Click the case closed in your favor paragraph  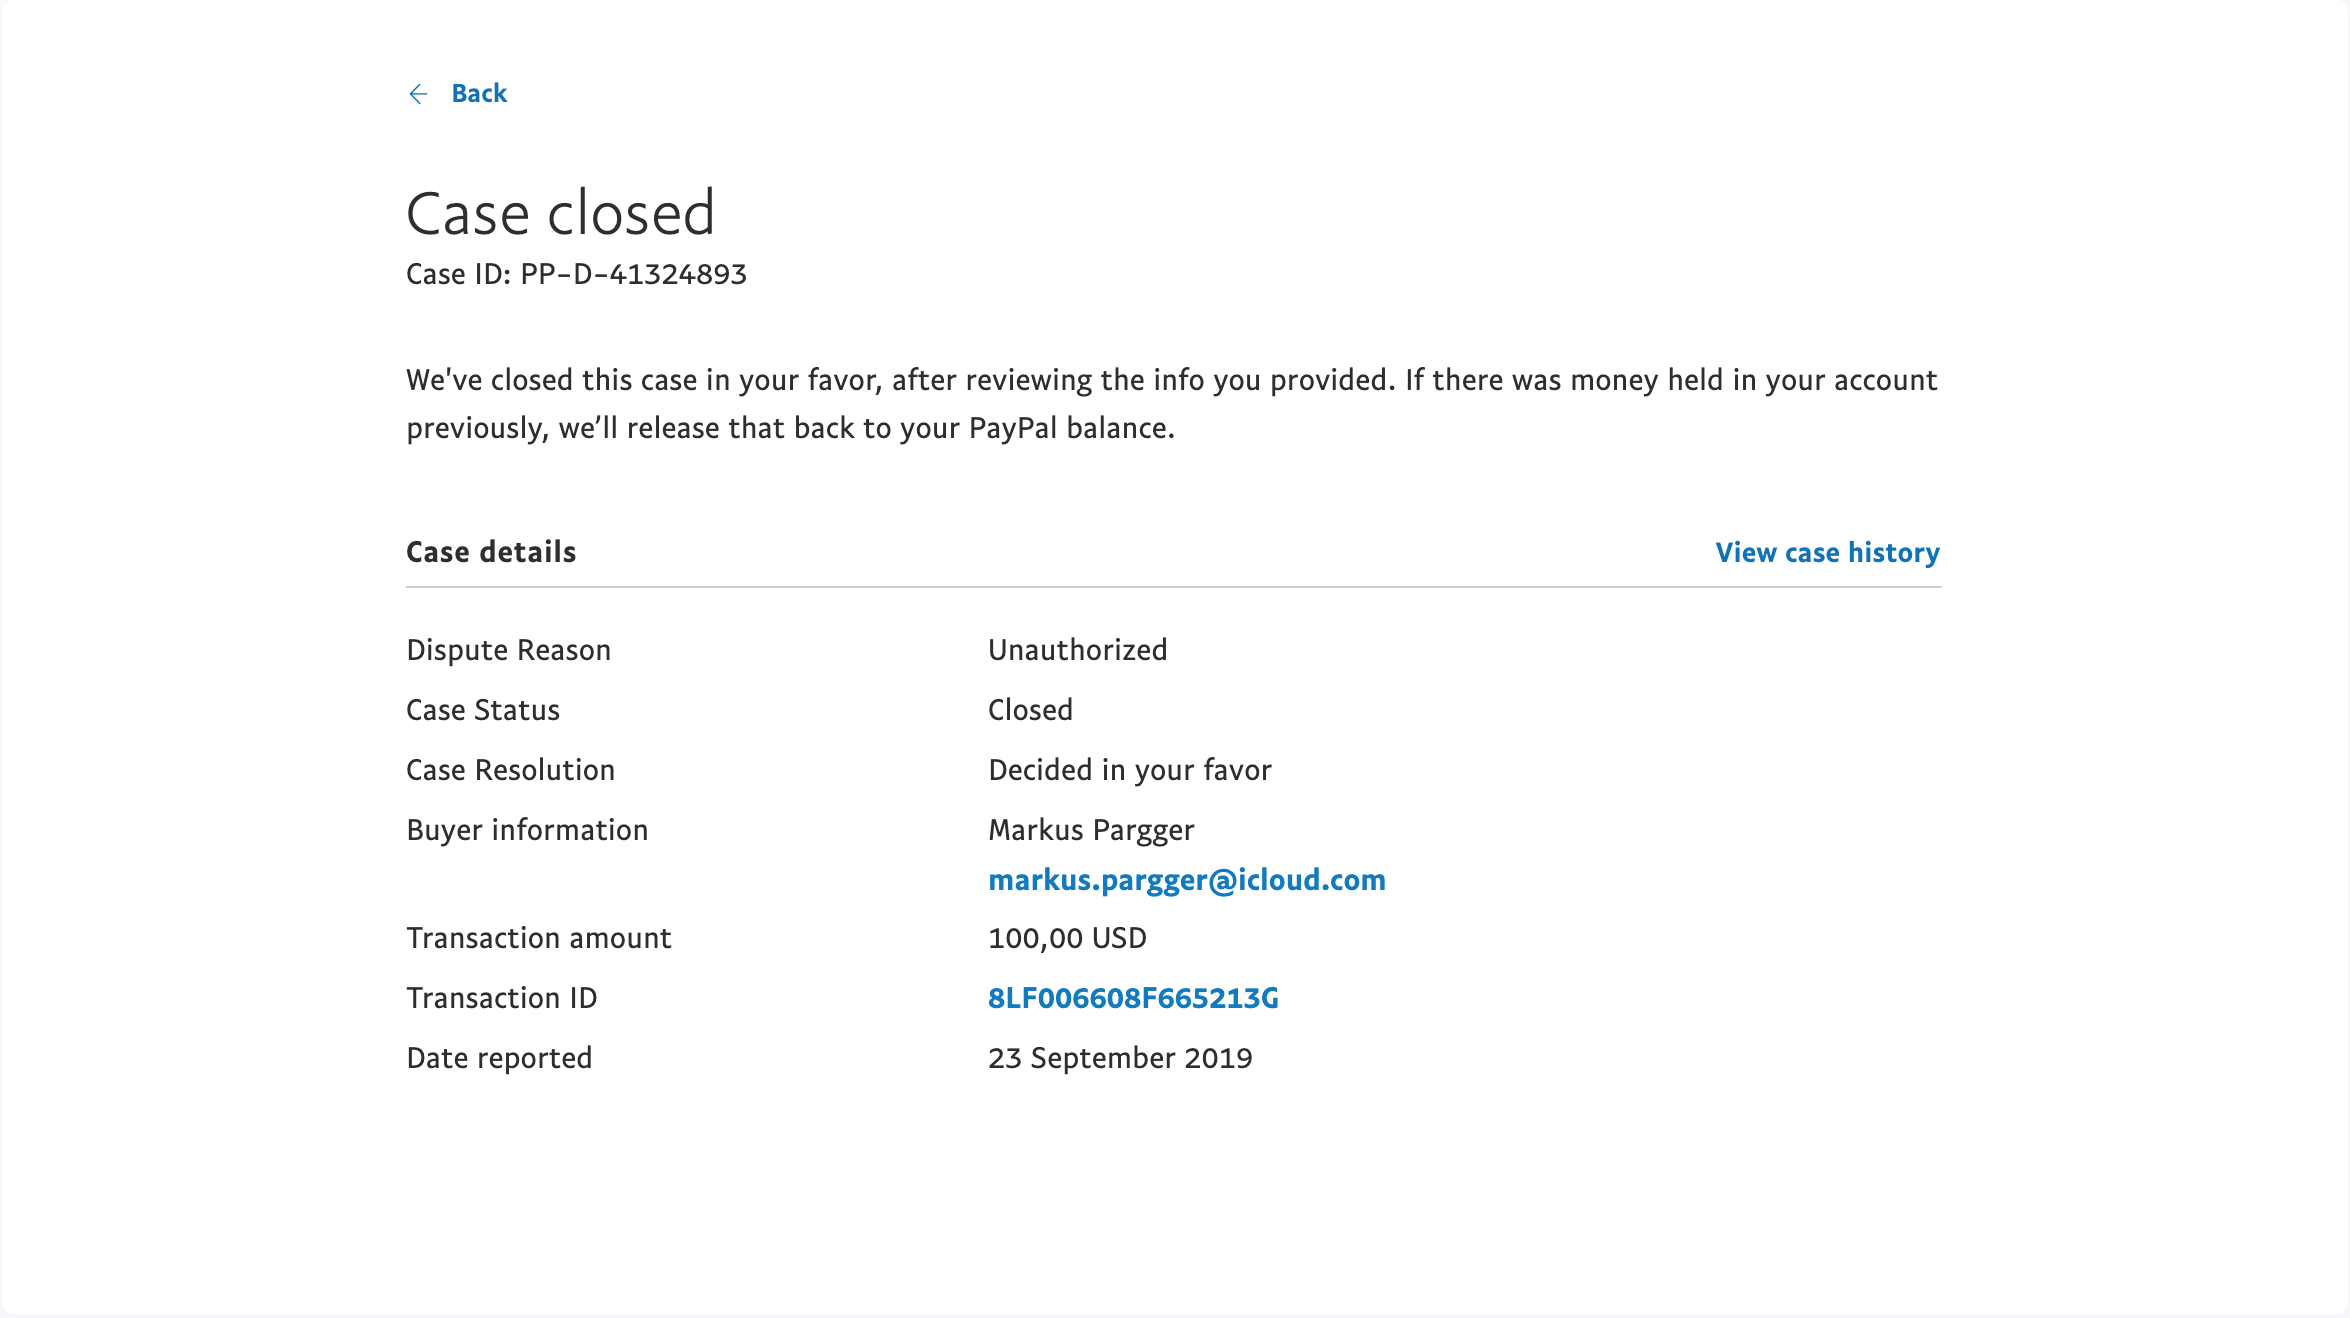[x=1172, y=404]
